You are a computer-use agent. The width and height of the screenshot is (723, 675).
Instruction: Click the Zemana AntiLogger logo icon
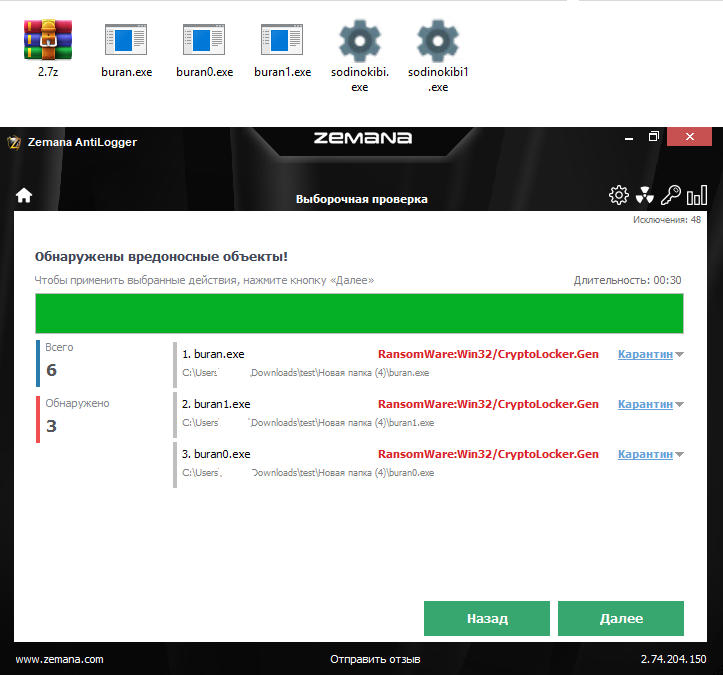click(x=14, y=142)
